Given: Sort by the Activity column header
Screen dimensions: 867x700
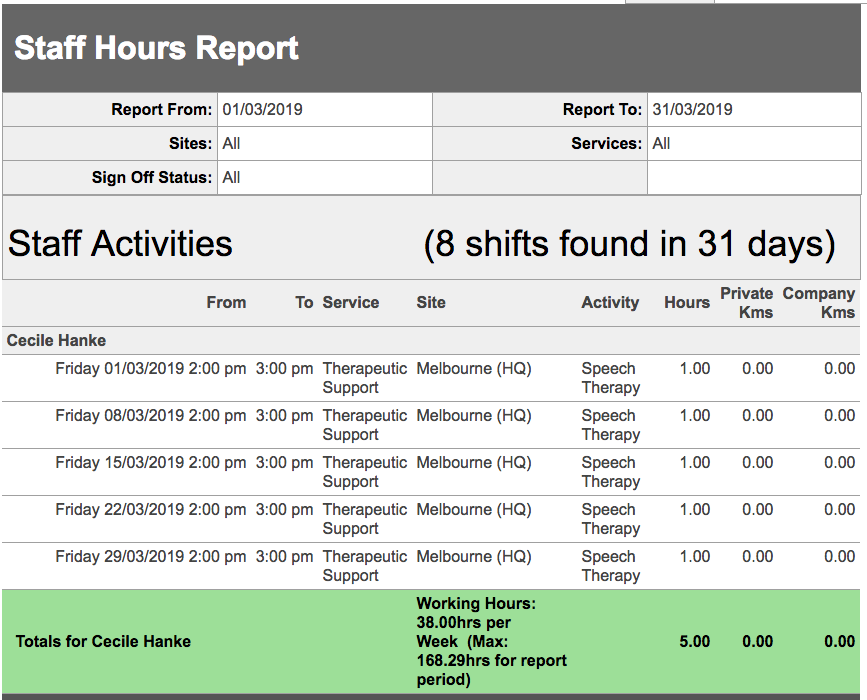Looking at the screenshot, I should coord(610,303).
